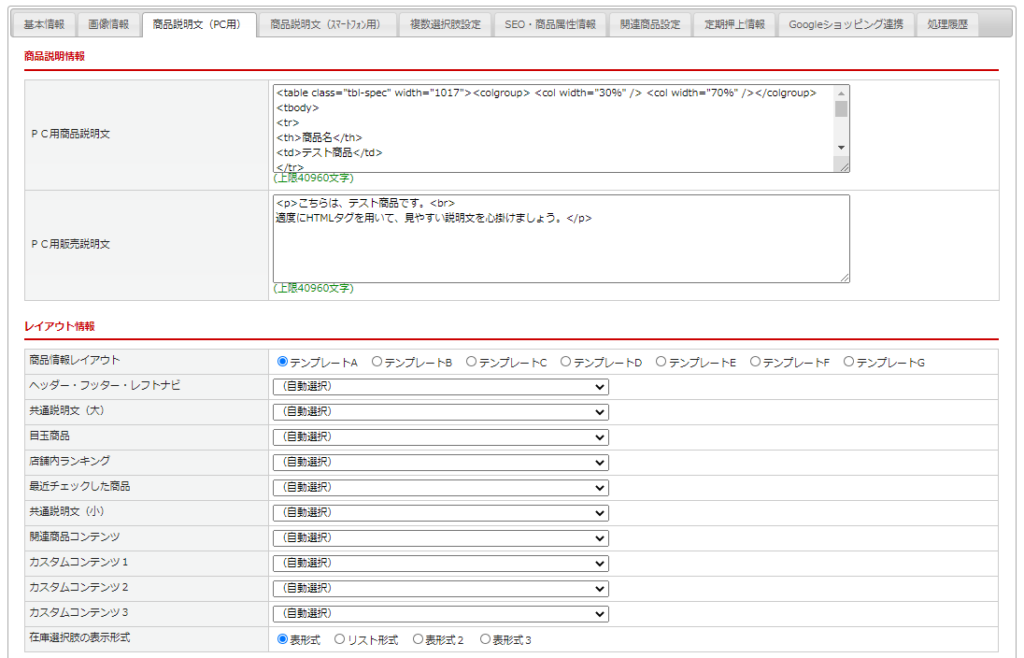
Task: Open カスタムコンテンツ3 dropdown list
Action: 440,614
